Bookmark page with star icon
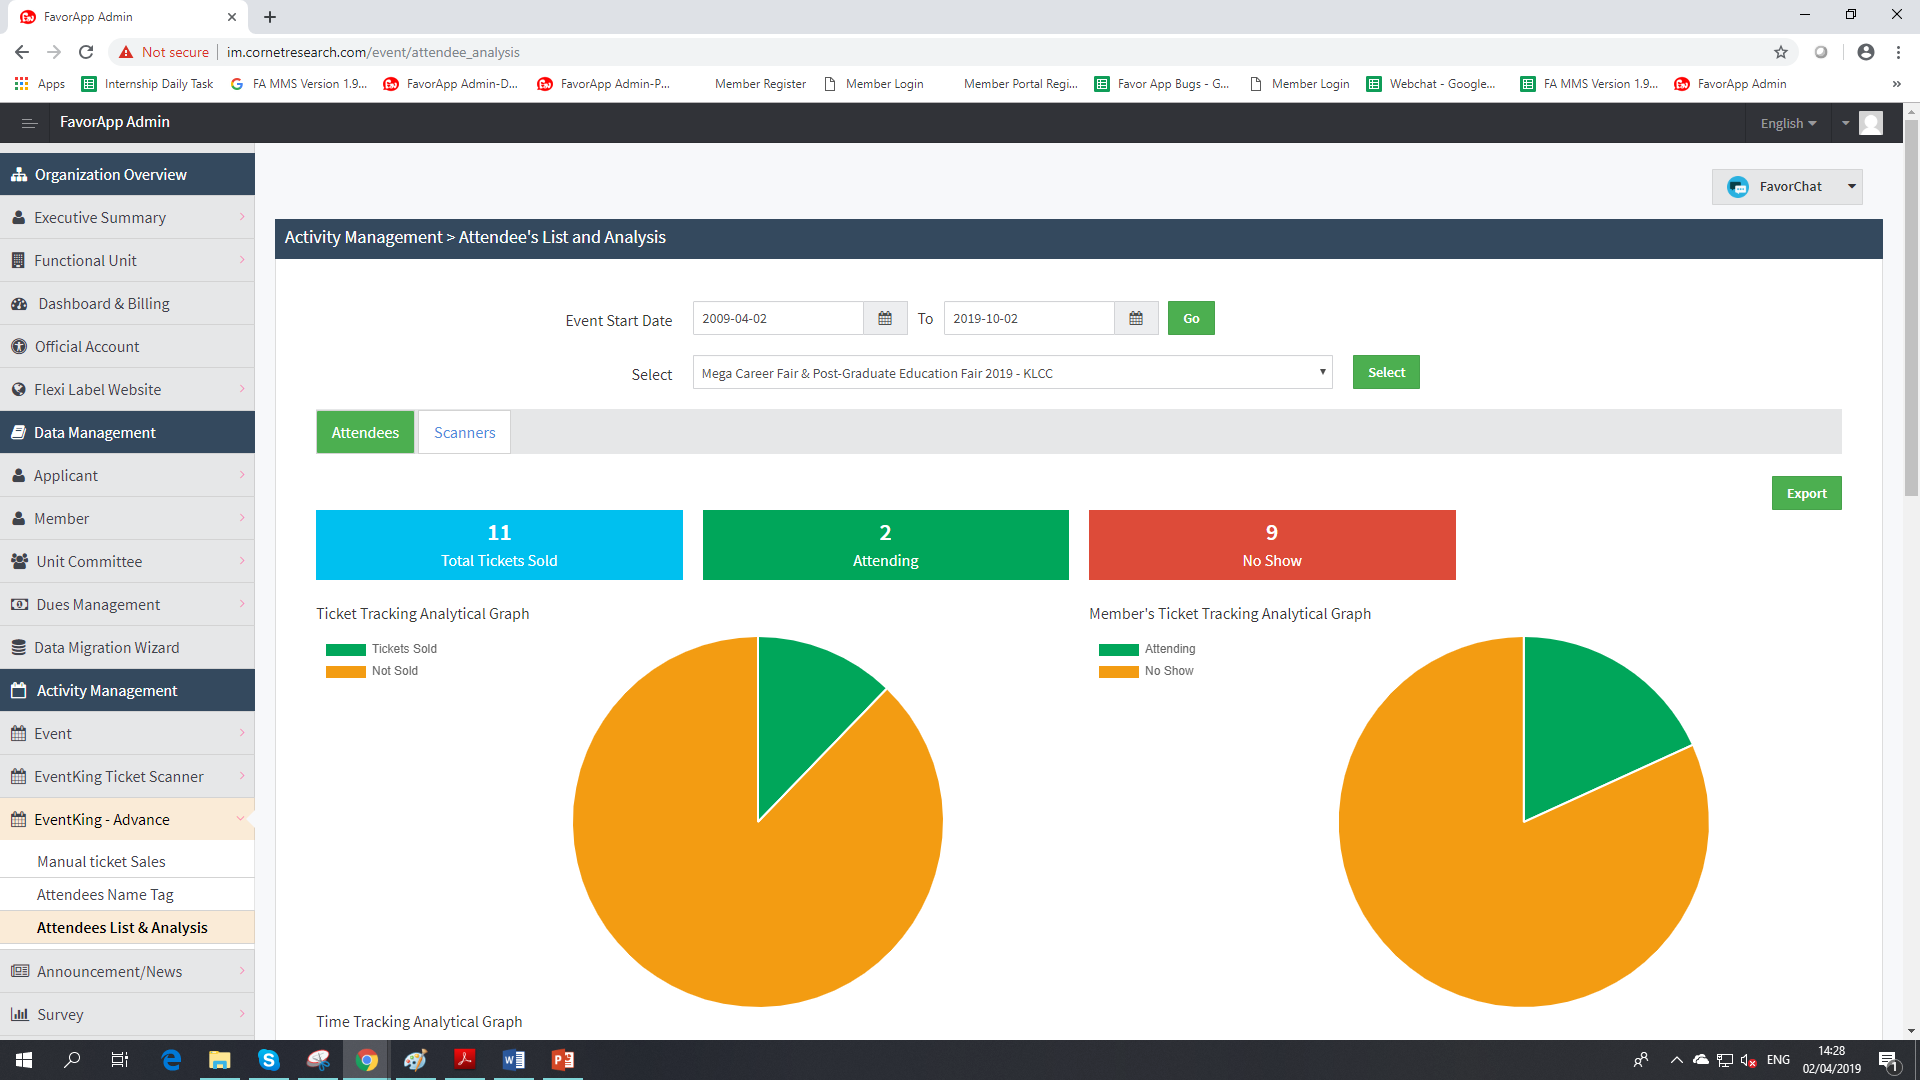This screenshot has height=1080, width=1920. pyautogui.click(x=1781, y=52)
